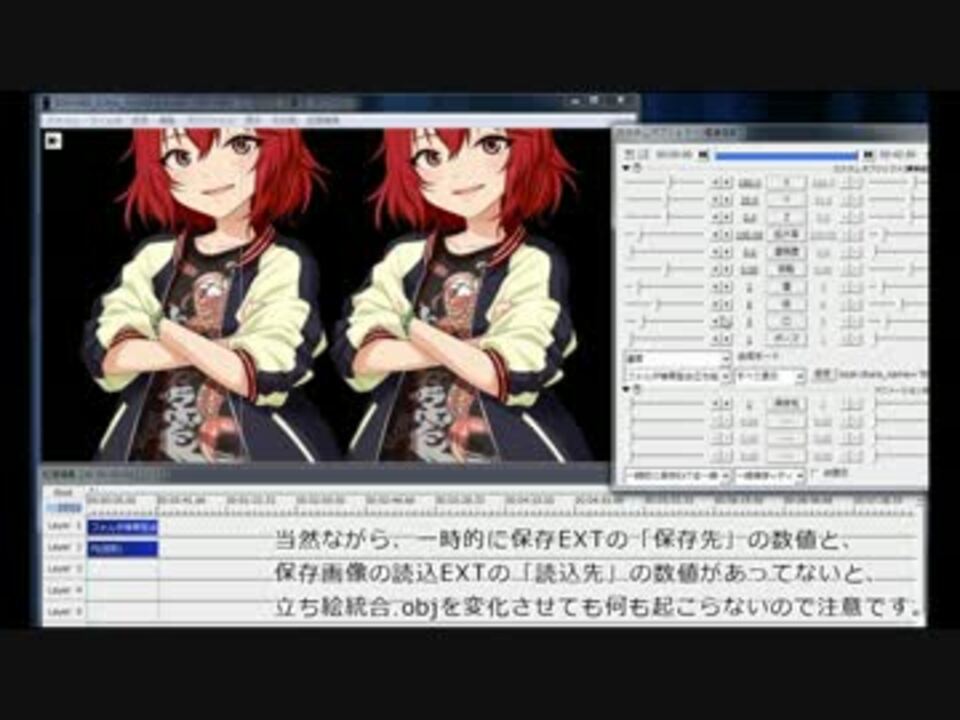Click the blue frame position bar in settings dialog
This screenshot has width=960, height=720.
(x=786, y=156)
